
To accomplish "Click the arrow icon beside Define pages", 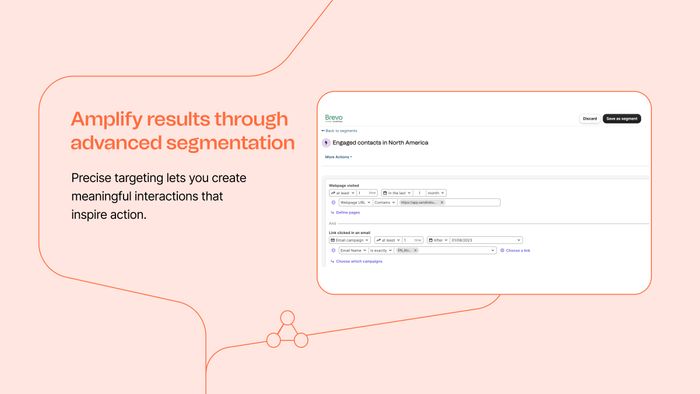I will click(332, 213).
